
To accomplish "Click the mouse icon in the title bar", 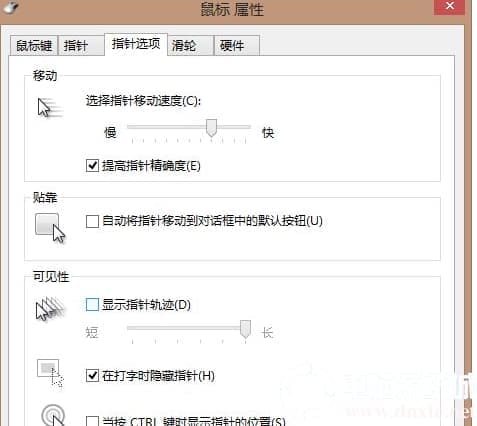I will pos(9,7).
